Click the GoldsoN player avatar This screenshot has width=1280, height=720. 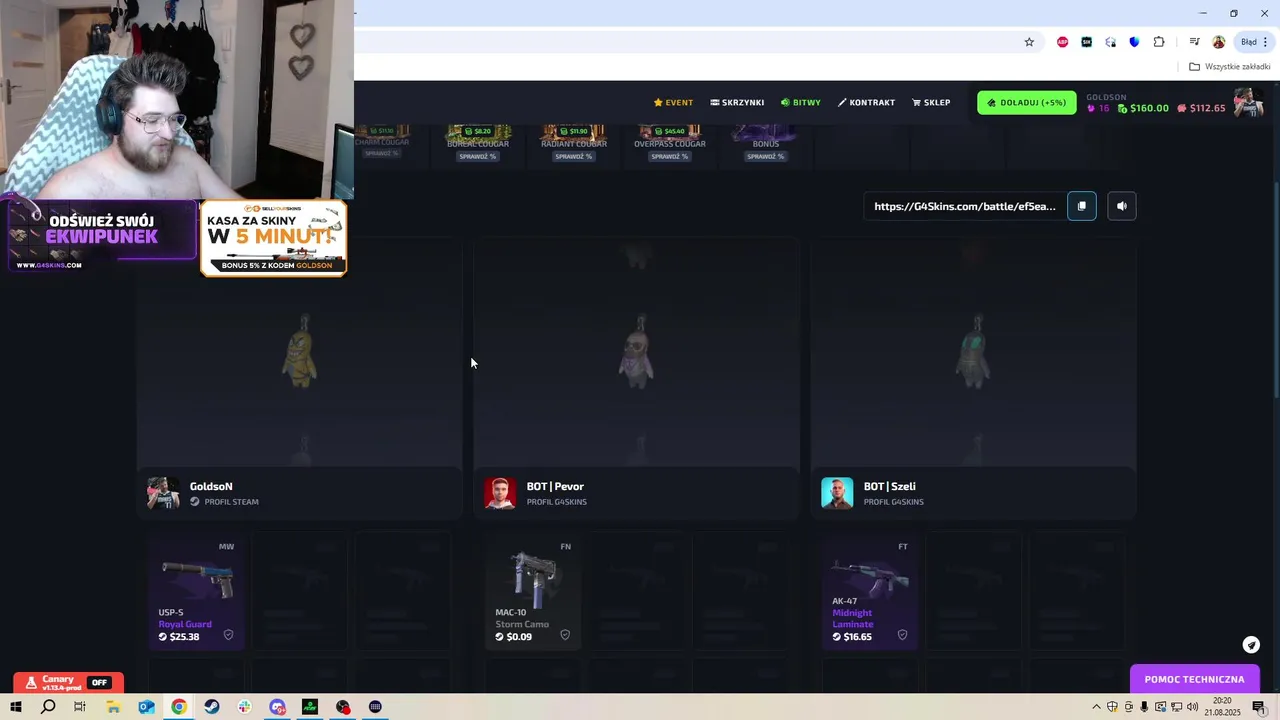coord(163,493)
